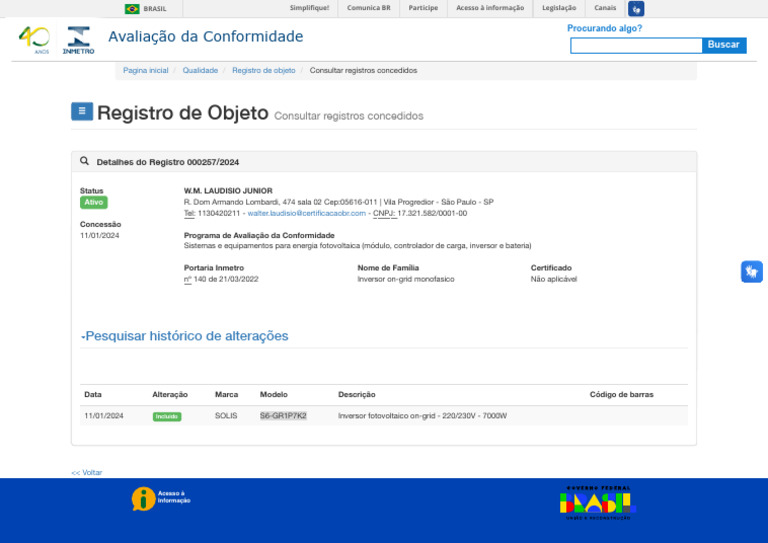
Task: Open the Simplifique! menu item
Action: [309, 8]
